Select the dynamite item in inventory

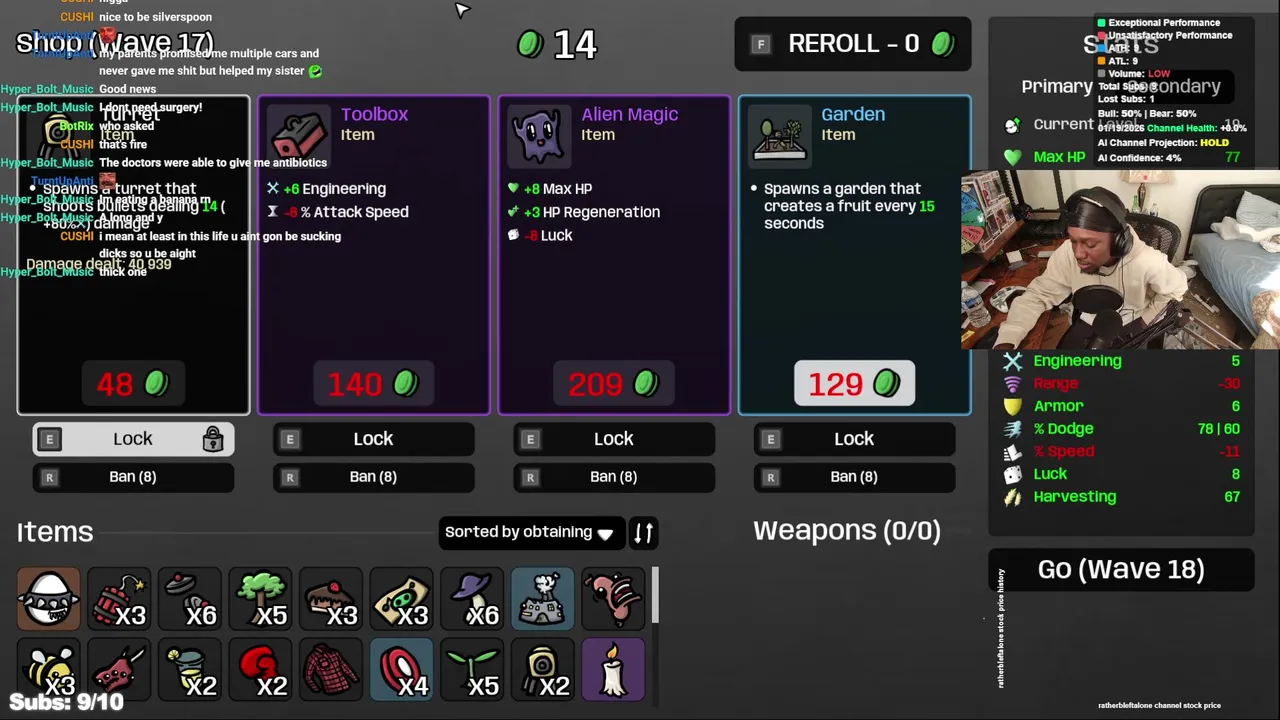coord(118,599)
